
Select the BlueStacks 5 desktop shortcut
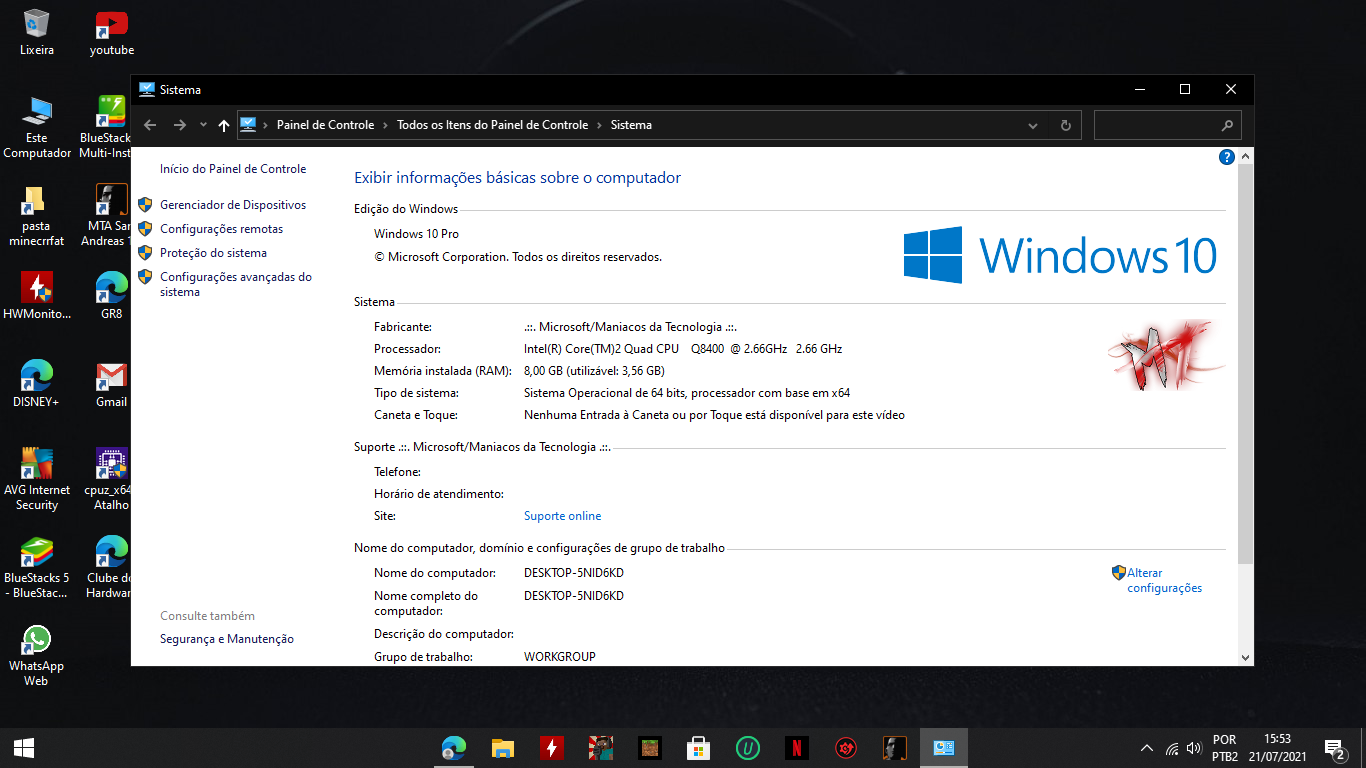(37, 568)
